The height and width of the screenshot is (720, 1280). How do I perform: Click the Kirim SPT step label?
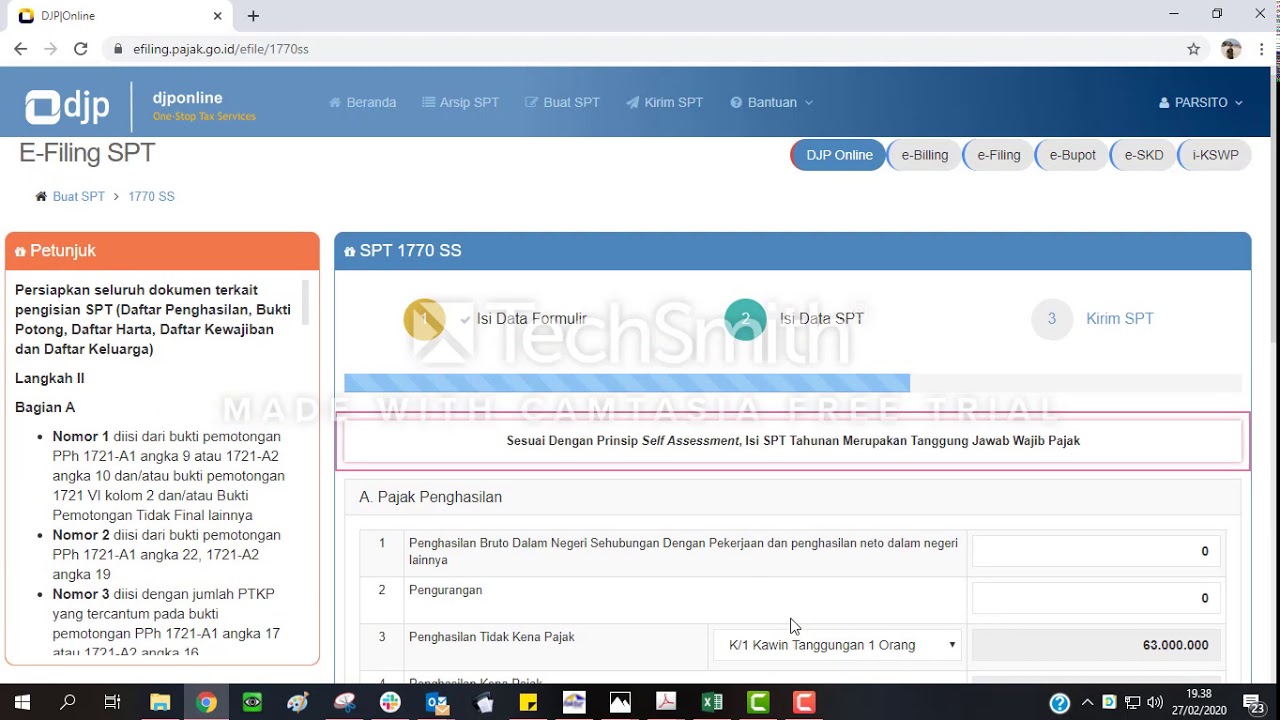click(1120, 319)
